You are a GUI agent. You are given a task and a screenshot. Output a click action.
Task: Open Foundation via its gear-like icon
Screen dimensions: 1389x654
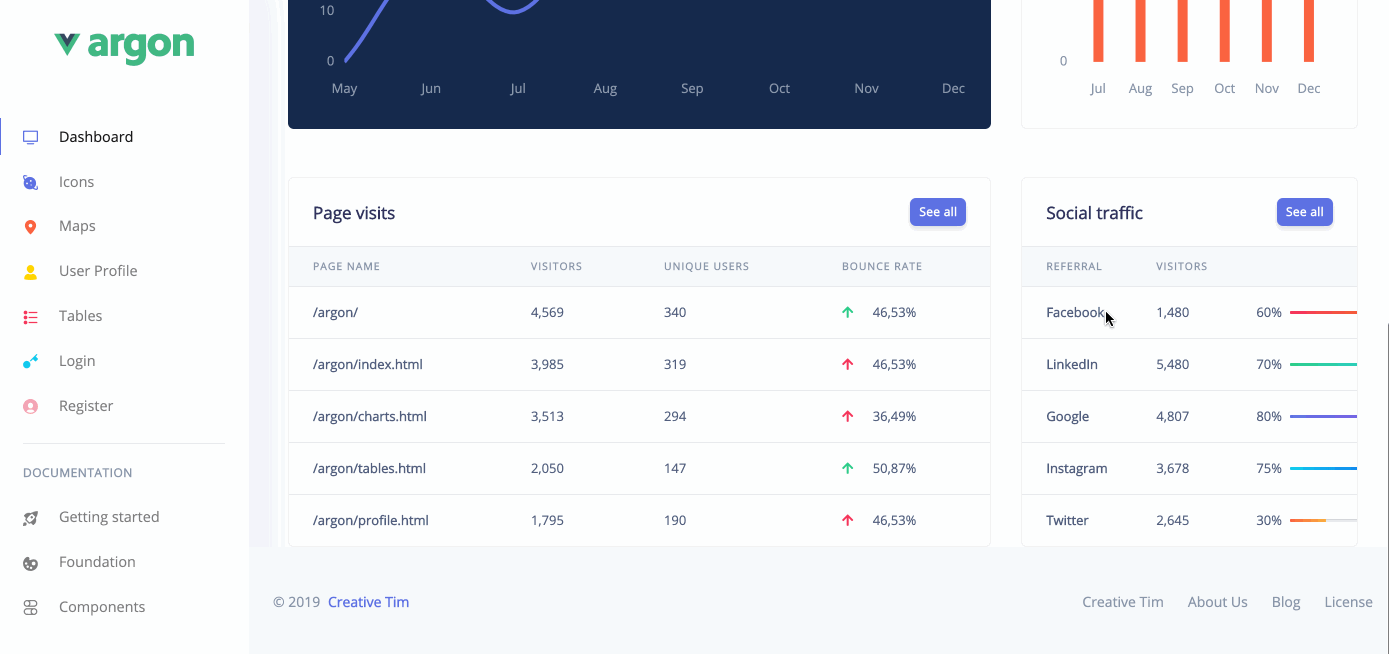coord(30,562)
